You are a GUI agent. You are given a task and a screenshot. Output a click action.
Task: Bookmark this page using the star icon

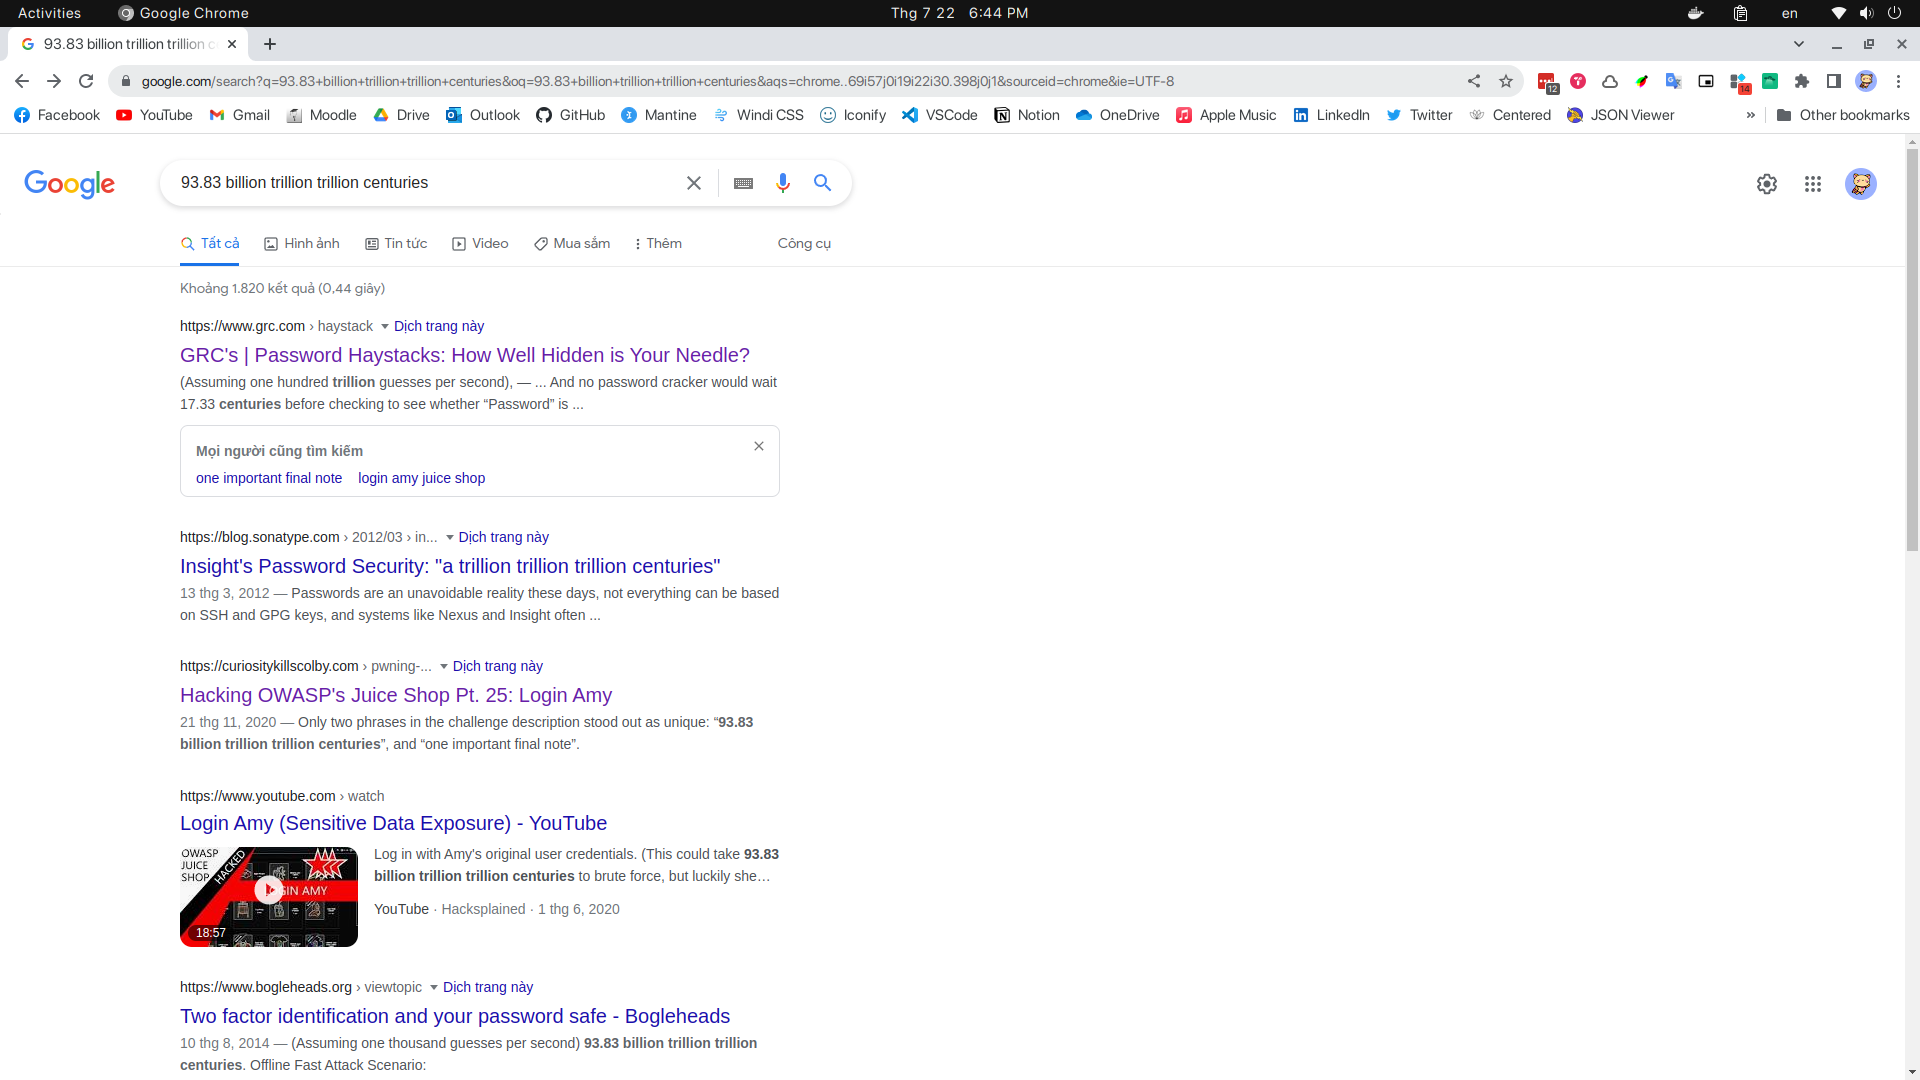1506,81
